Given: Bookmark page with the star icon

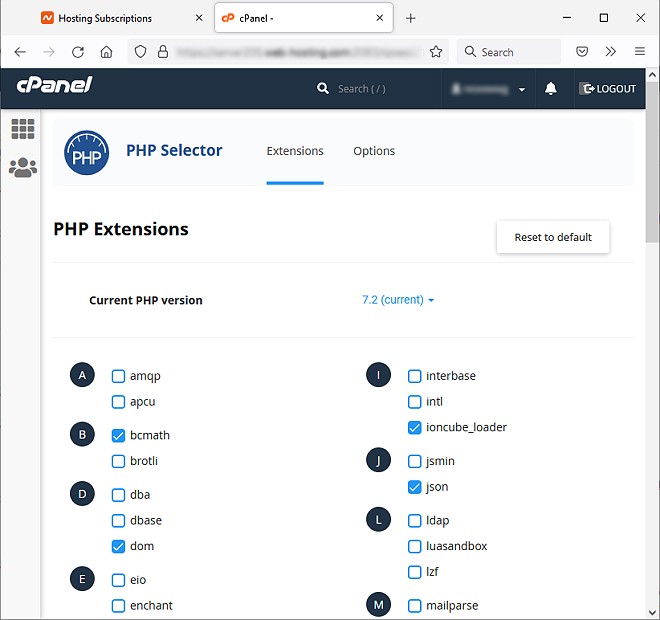Looking at the screenshot, I should click(x=436, y=52).
